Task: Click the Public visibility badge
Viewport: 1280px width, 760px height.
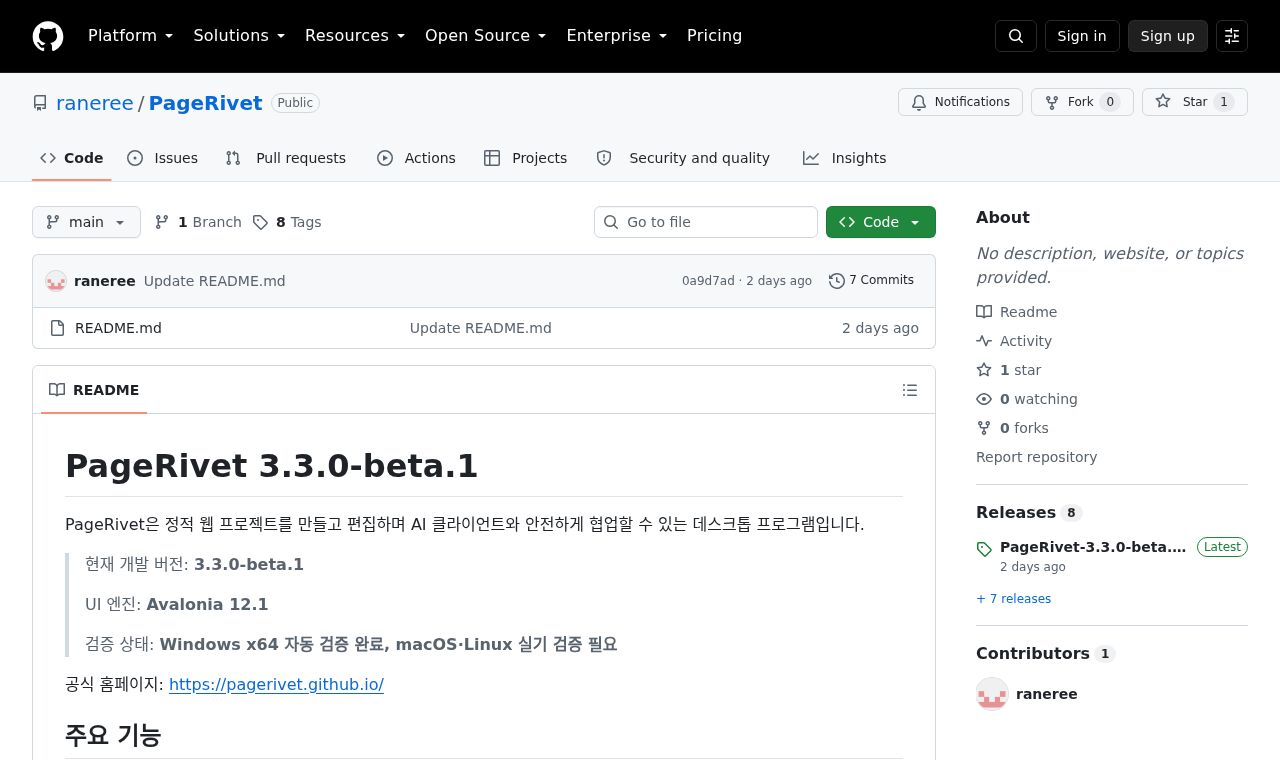Action: 295,103
